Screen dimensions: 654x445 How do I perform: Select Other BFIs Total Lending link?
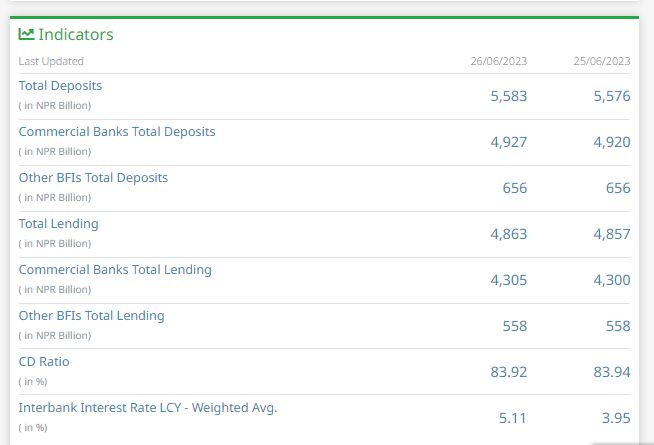tap(91, 316)
